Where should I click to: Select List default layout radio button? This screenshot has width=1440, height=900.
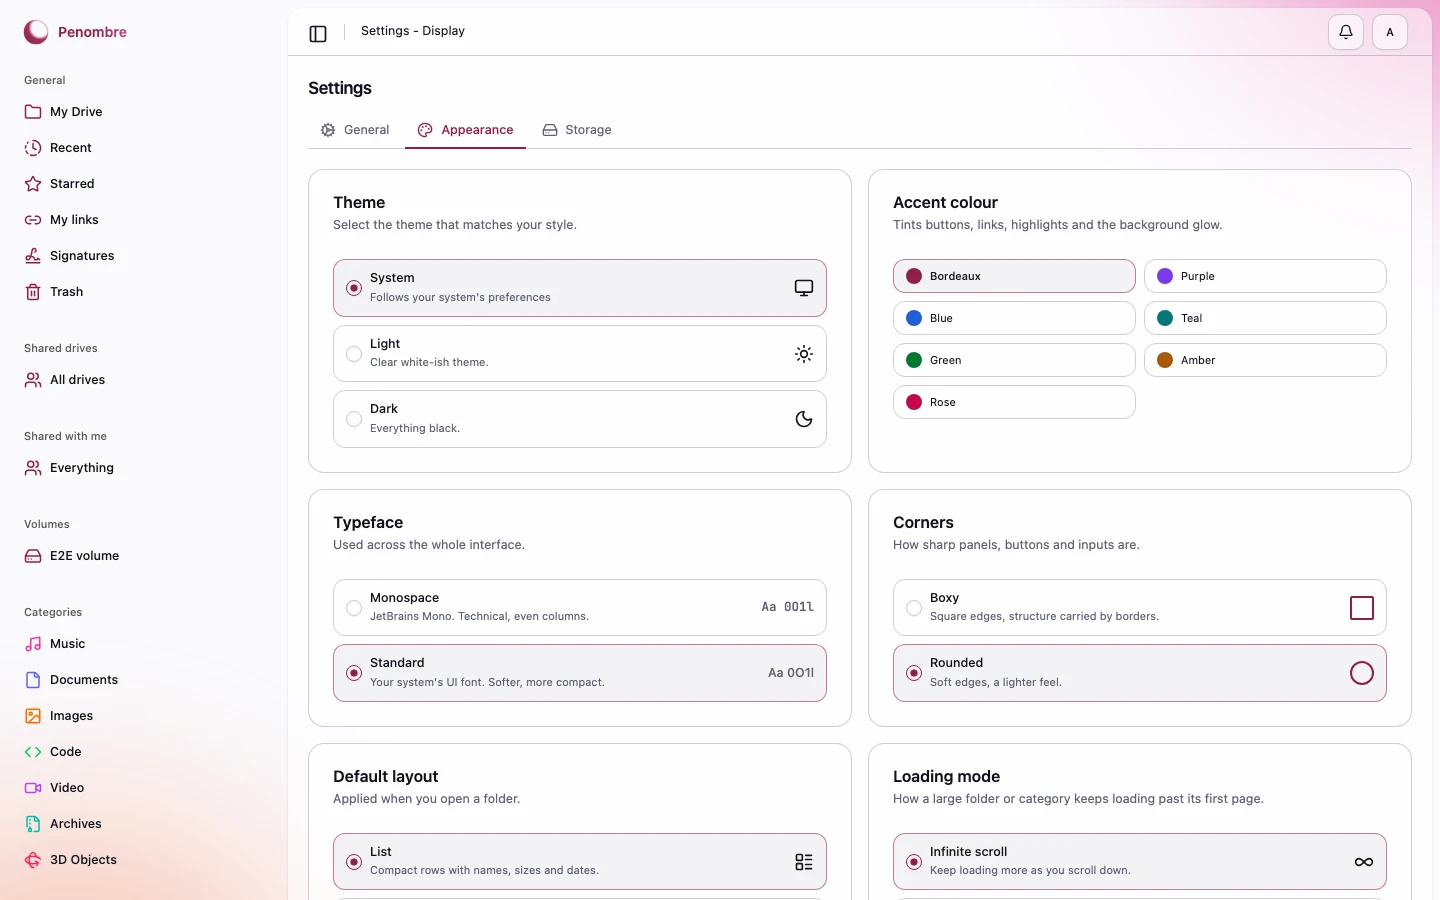tap(354, 862)
